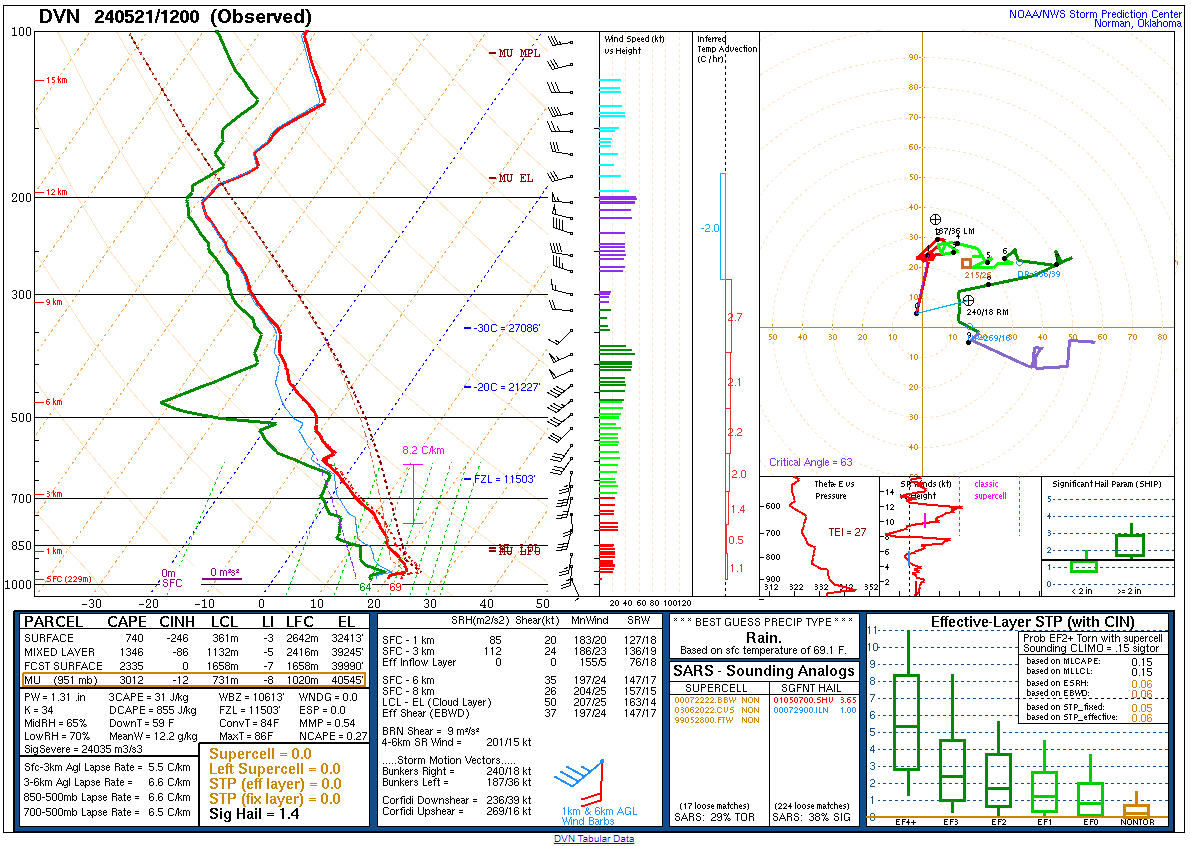The width and height of the screenshot is (1191, 846).
Task: Click the Bunkers right-mover marker labeled 240/18 RM
Action: click(967, 300)
